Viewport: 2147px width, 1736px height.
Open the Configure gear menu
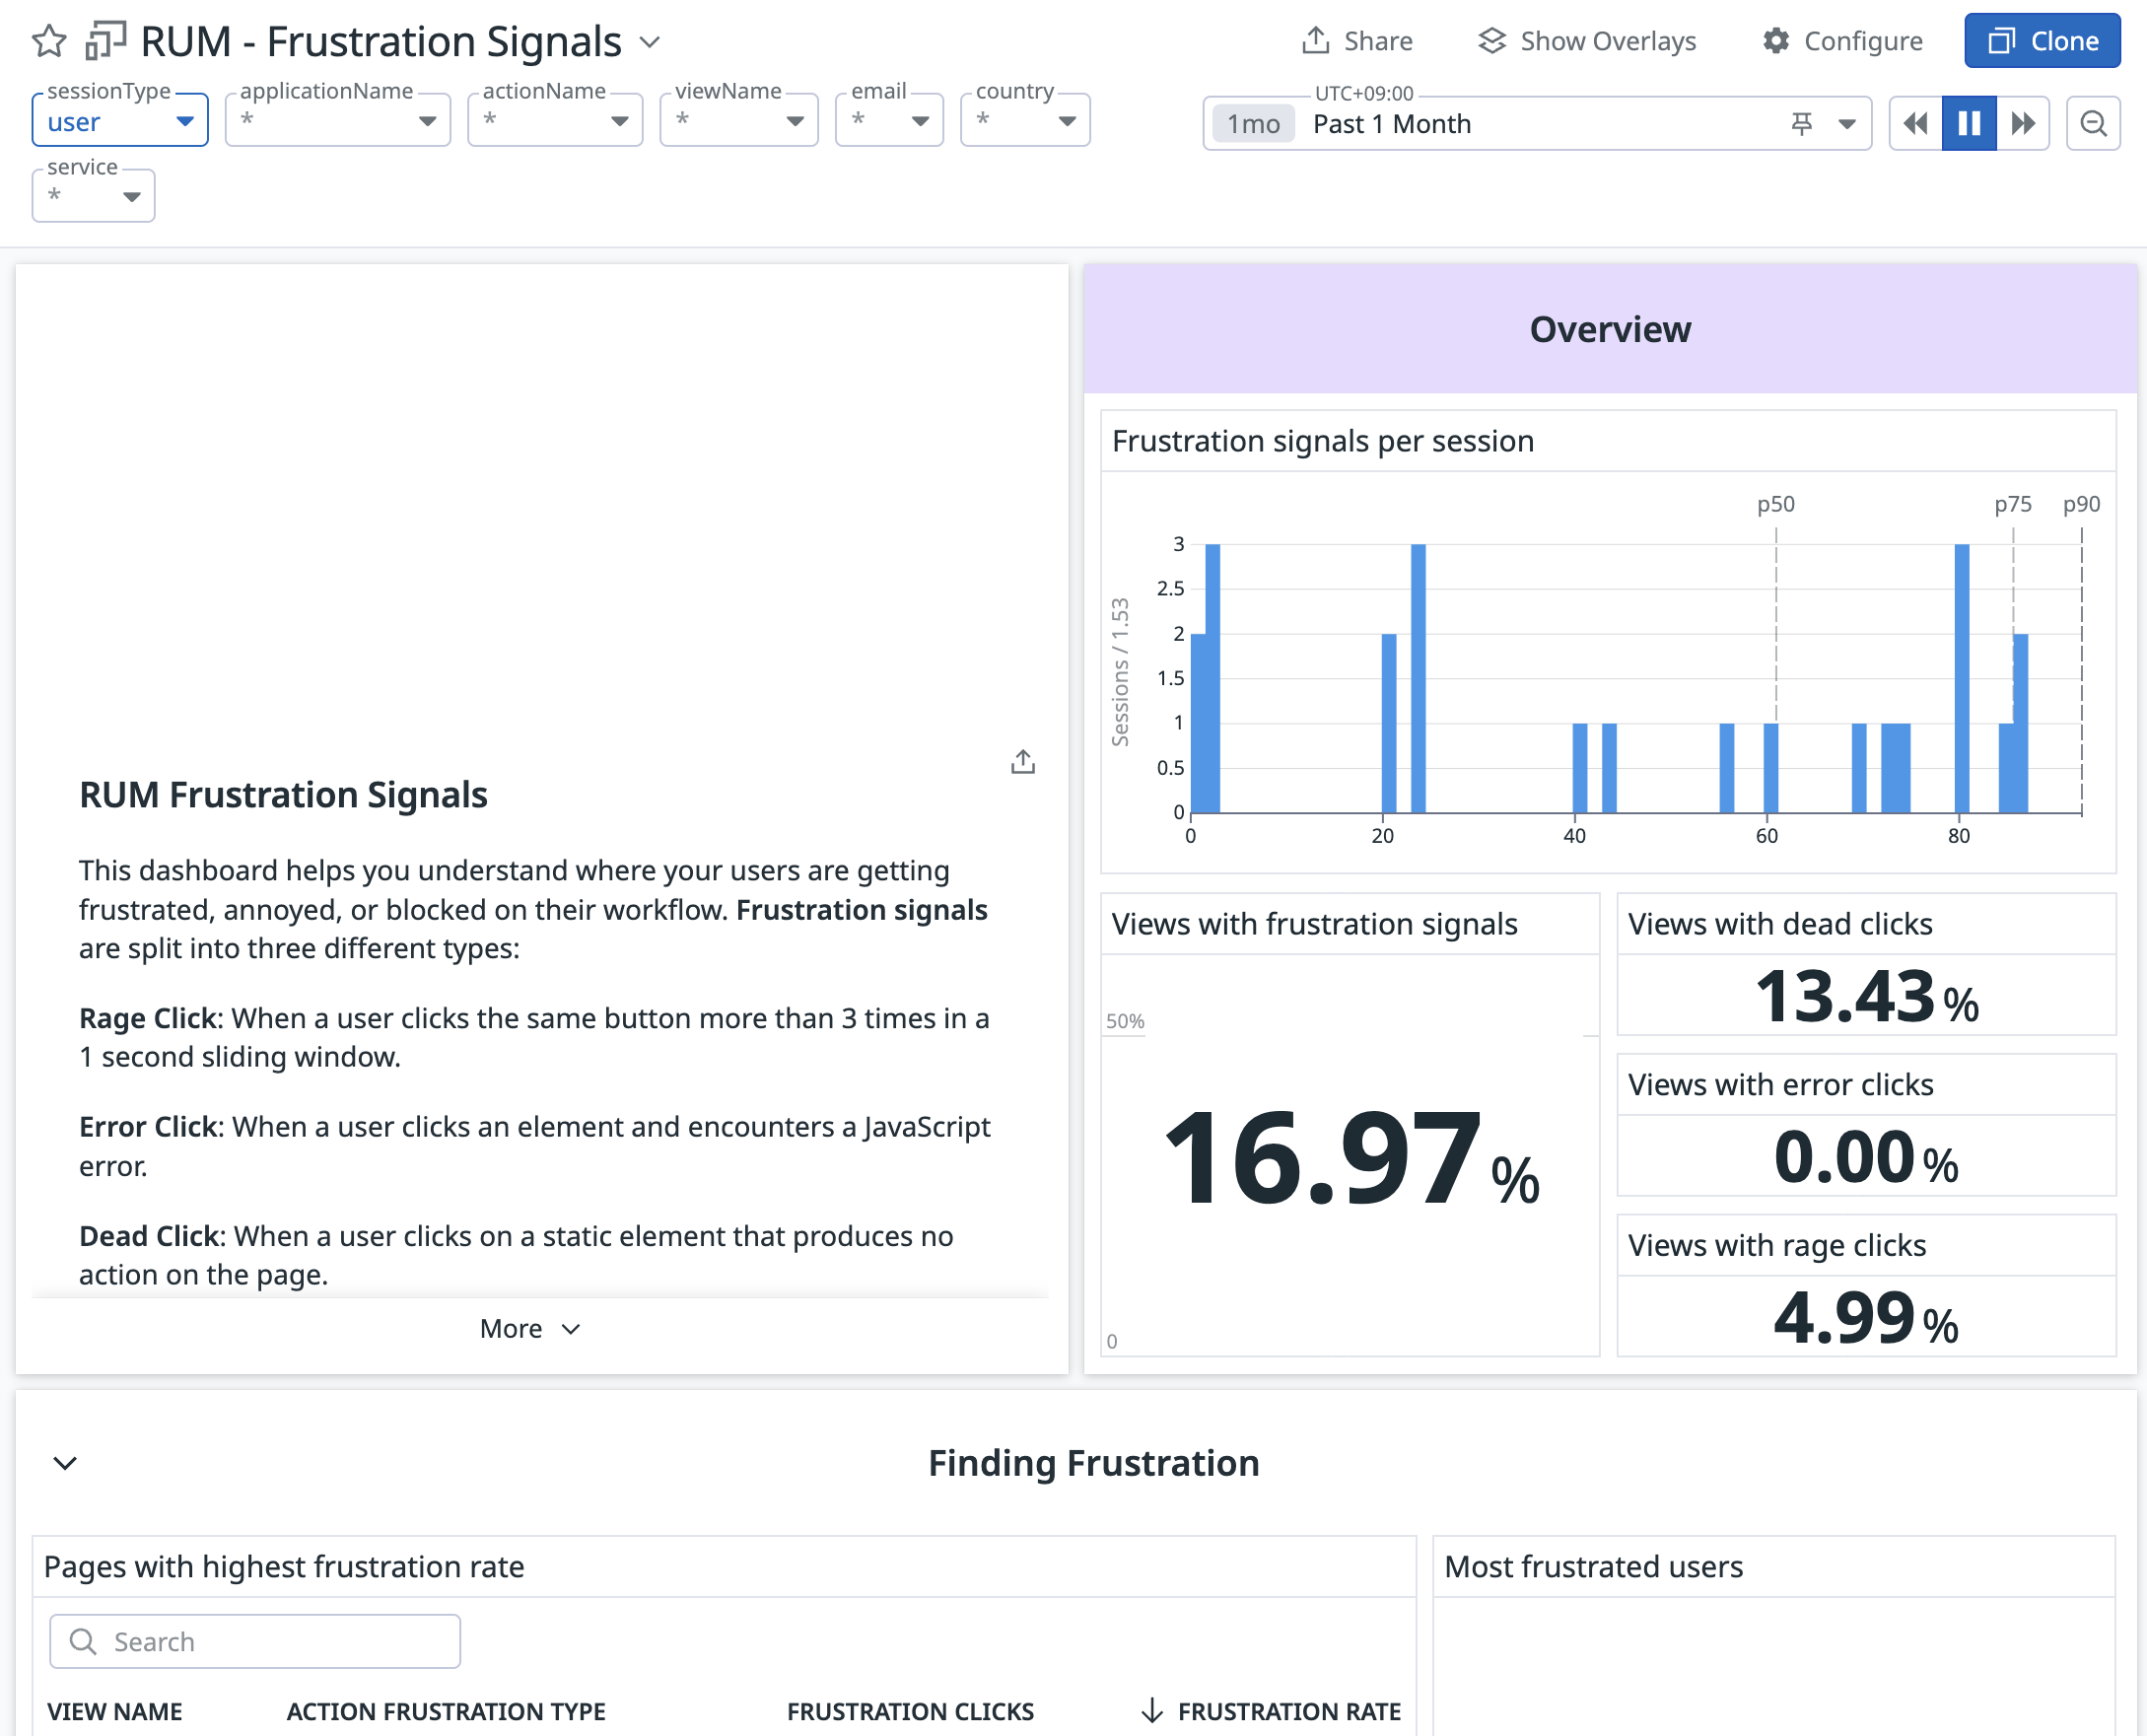[1842, 41]
